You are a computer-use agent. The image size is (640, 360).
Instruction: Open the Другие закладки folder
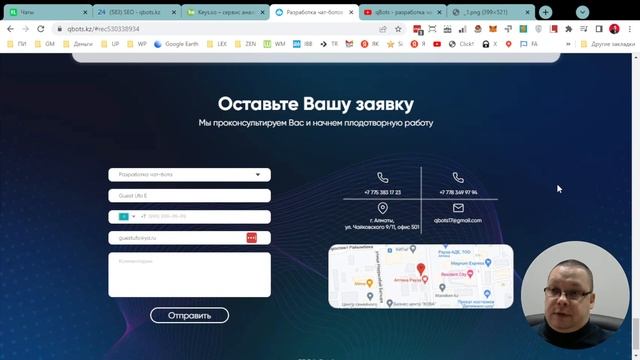click(608, 44)
